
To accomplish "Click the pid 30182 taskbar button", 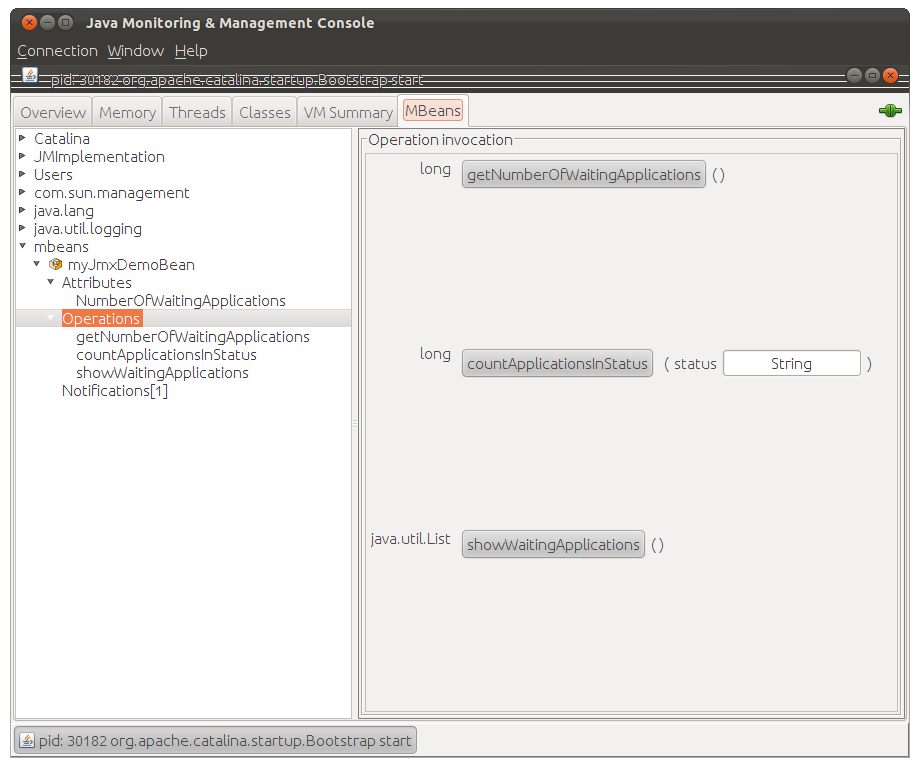I will click(216, 740).
